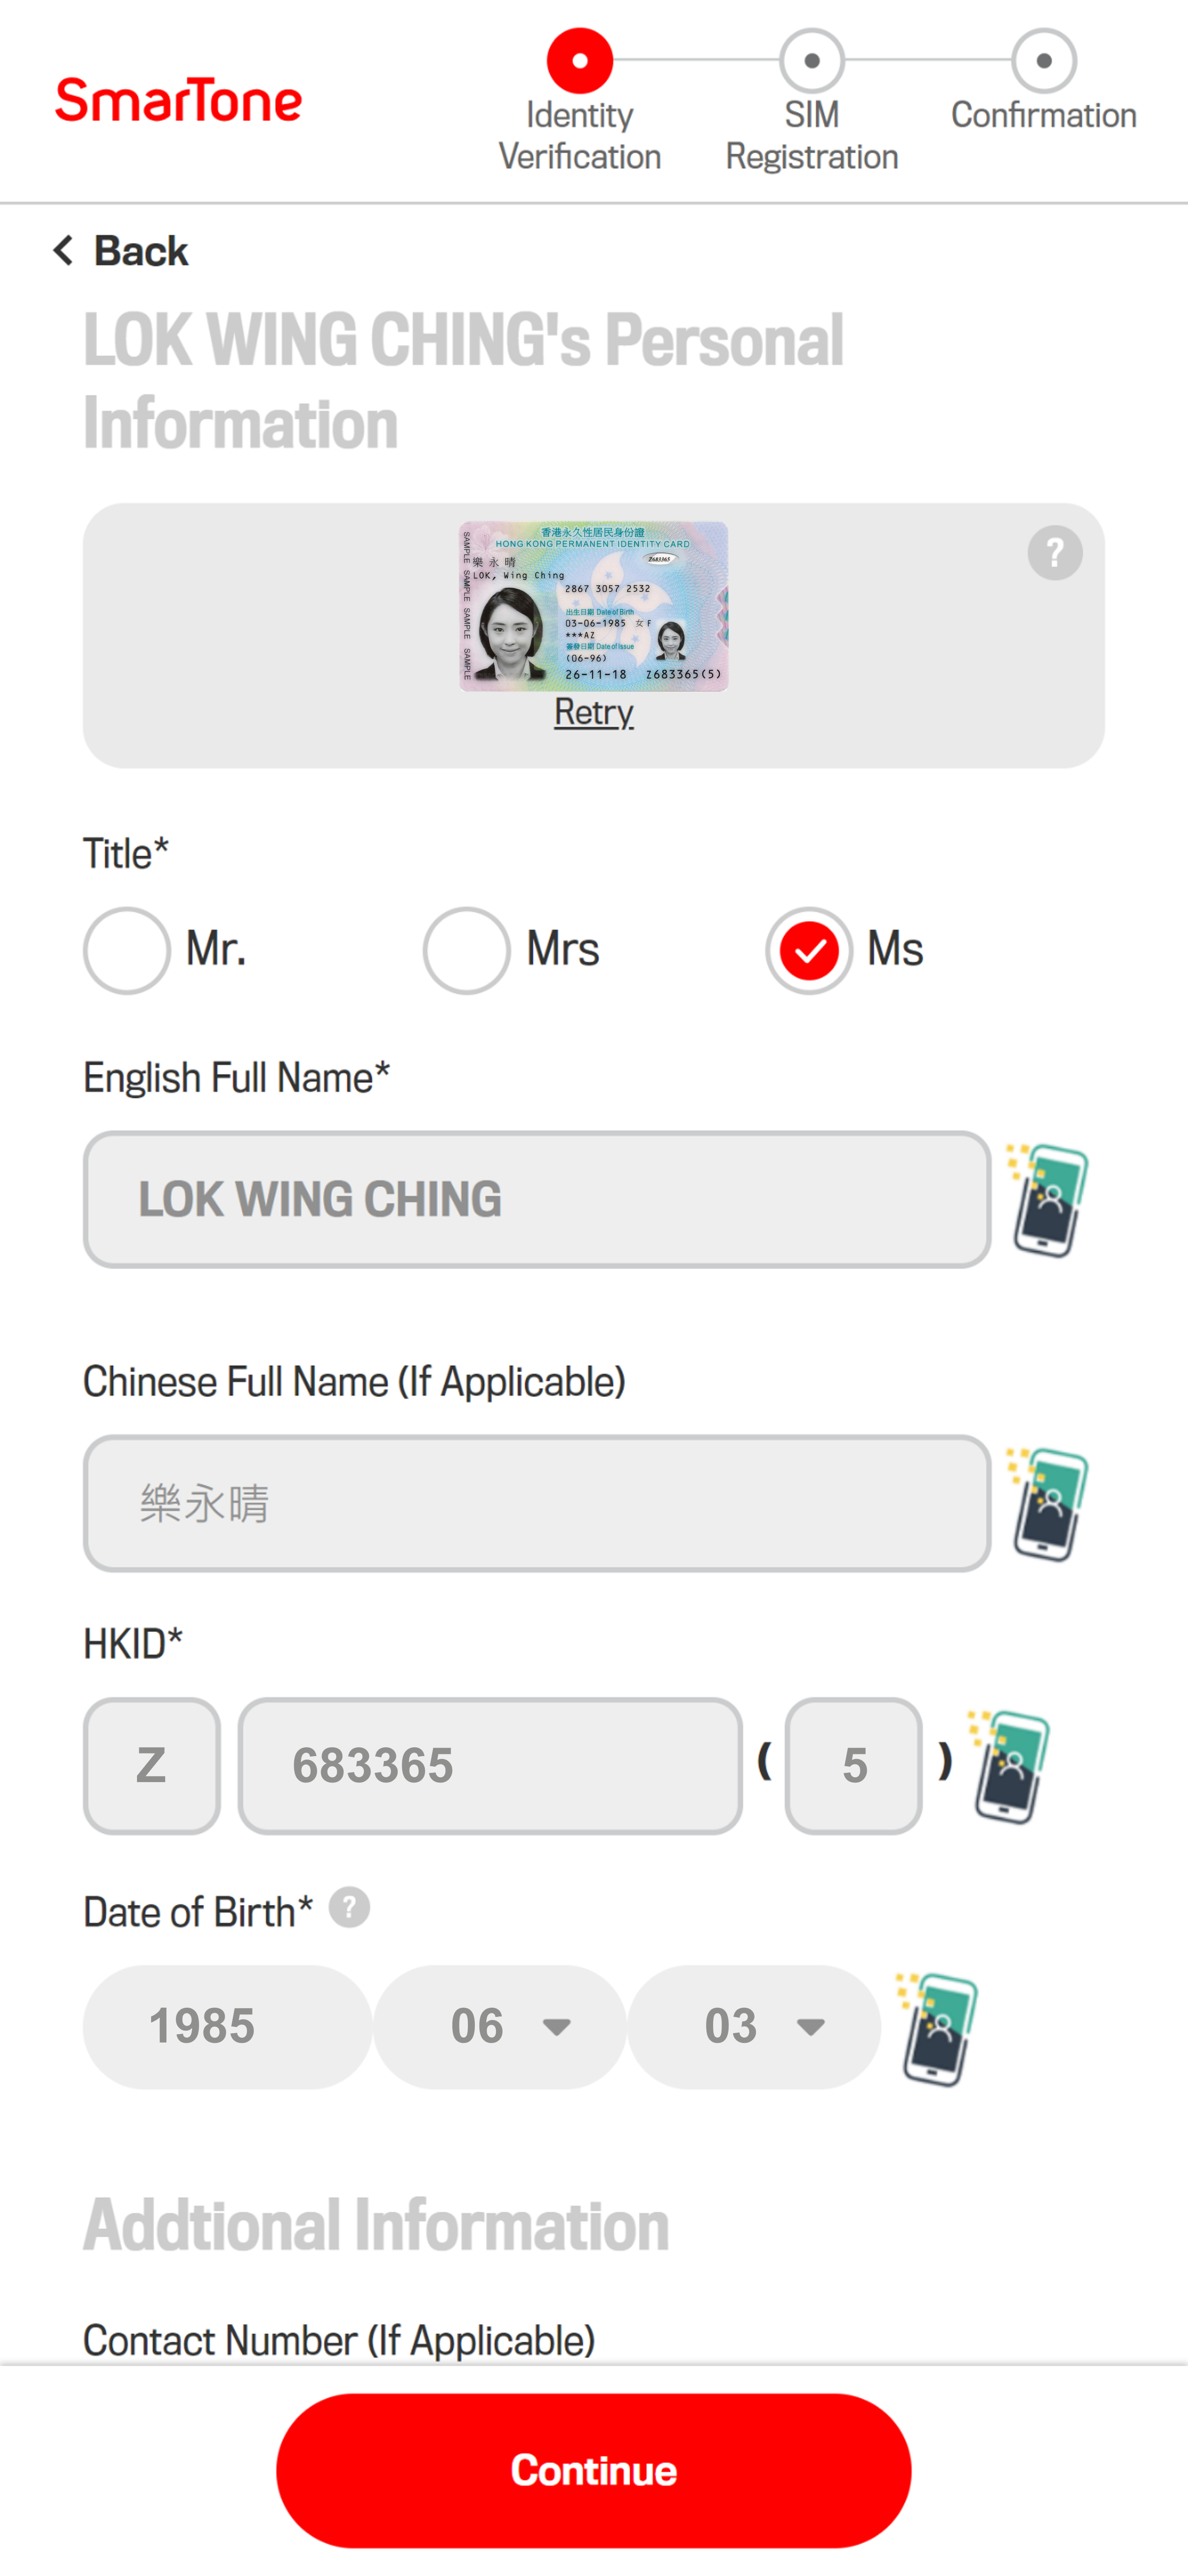Tap scan icon beside Chinese Full Name
The width and height of the screenshot is (1188, 2576).
click(x=1047, y=1503)
